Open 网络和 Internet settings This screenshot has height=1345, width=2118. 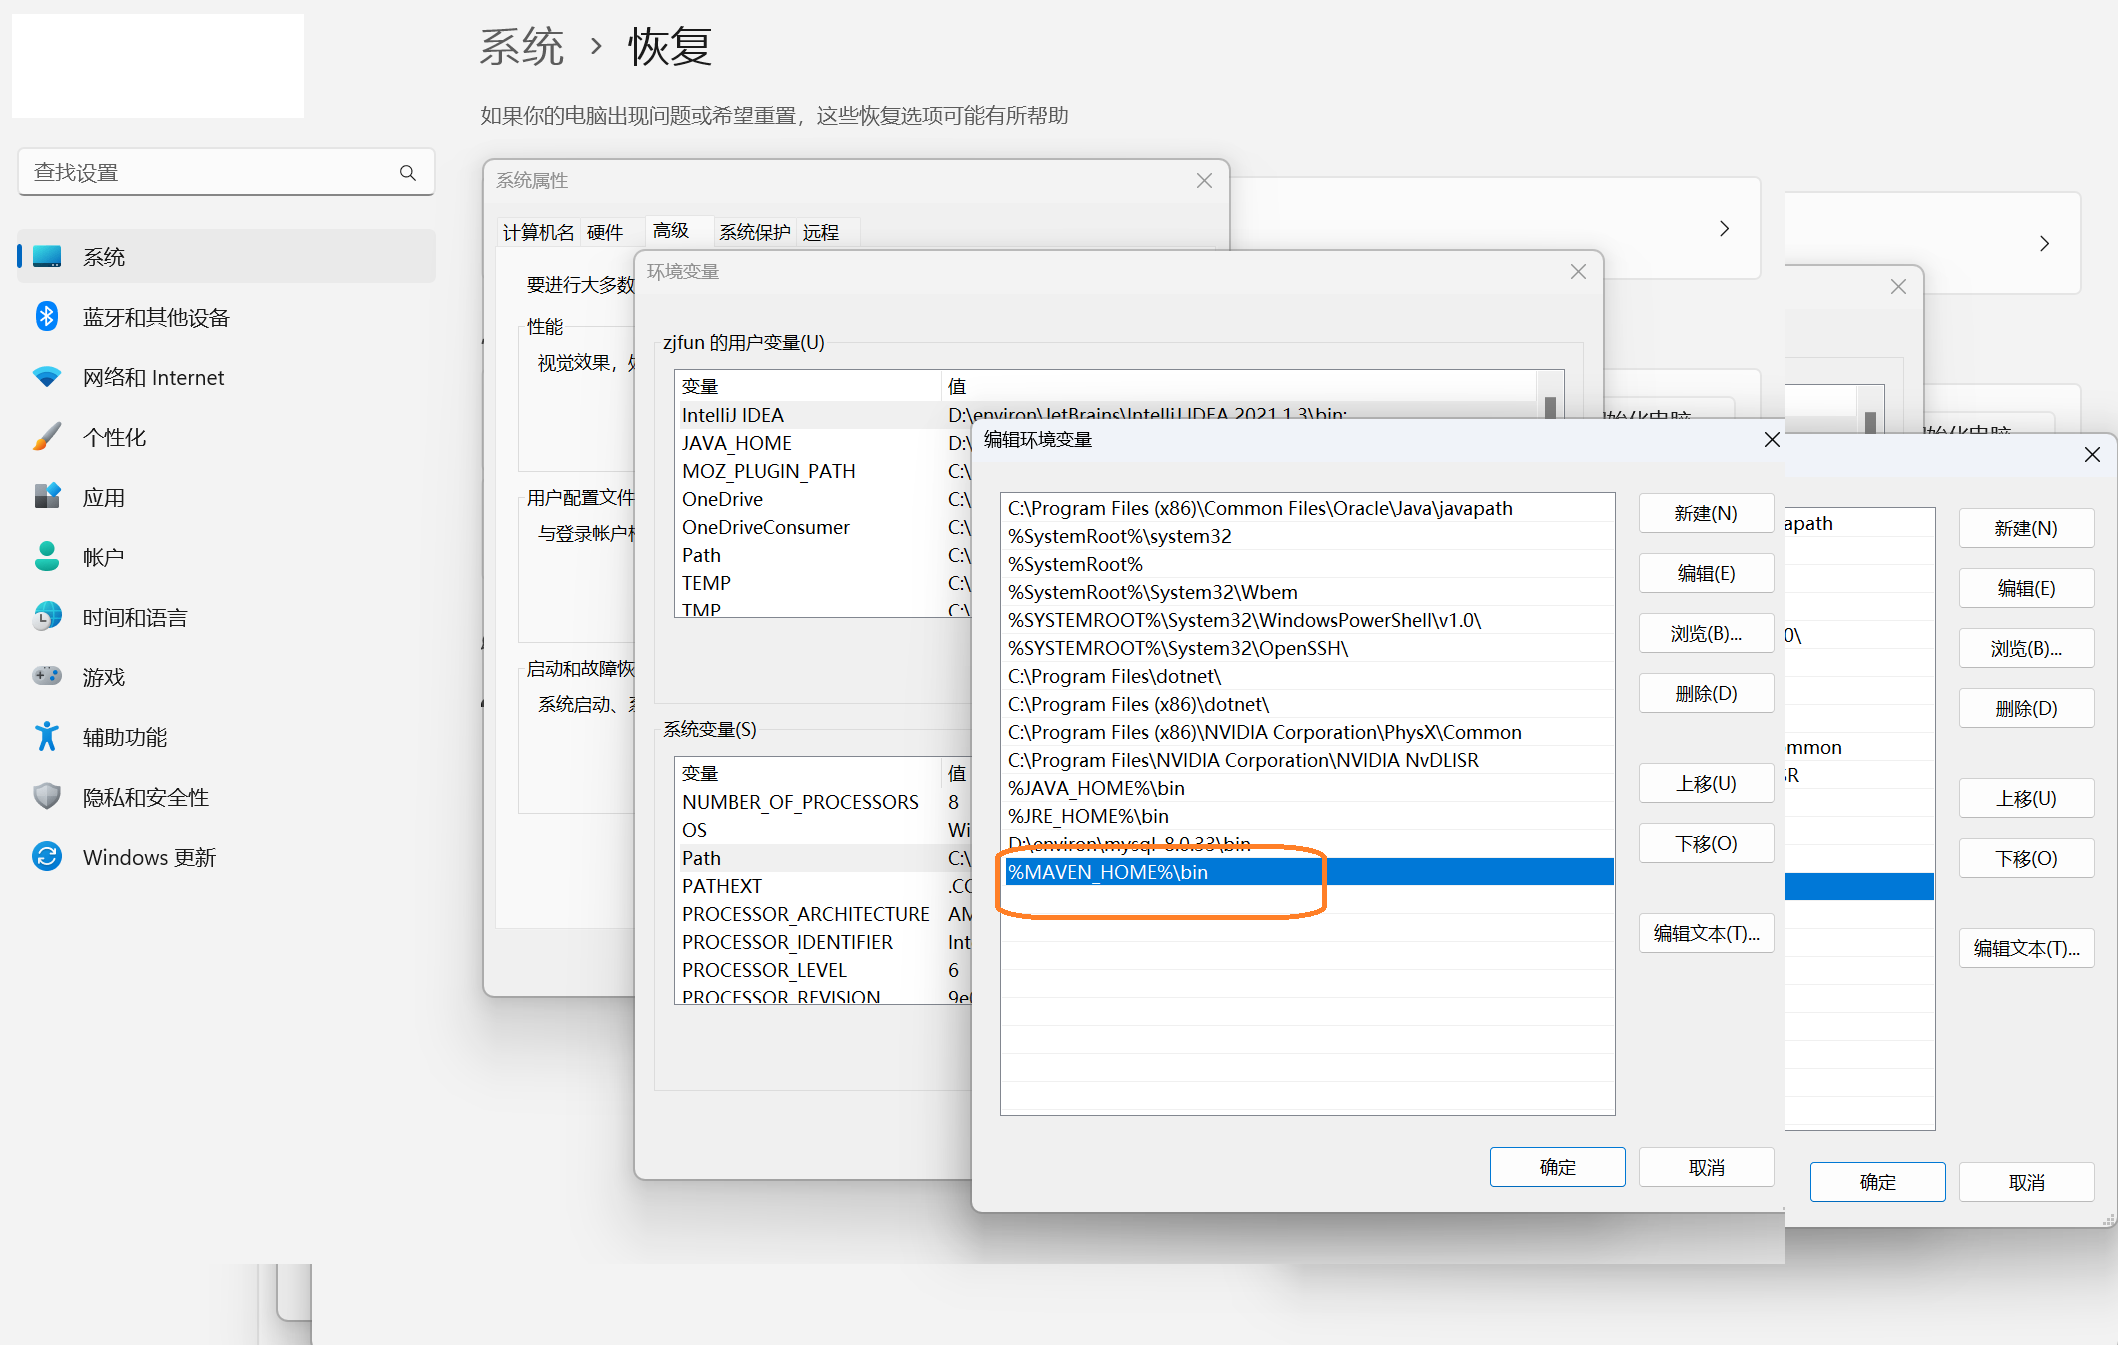tap(153, 377)
